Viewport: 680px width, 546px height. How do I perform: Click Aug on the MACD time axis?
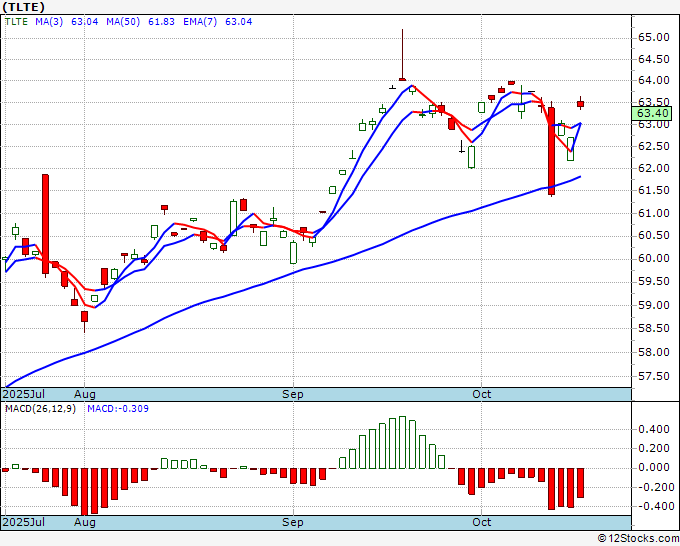click(x=85, y=522)
